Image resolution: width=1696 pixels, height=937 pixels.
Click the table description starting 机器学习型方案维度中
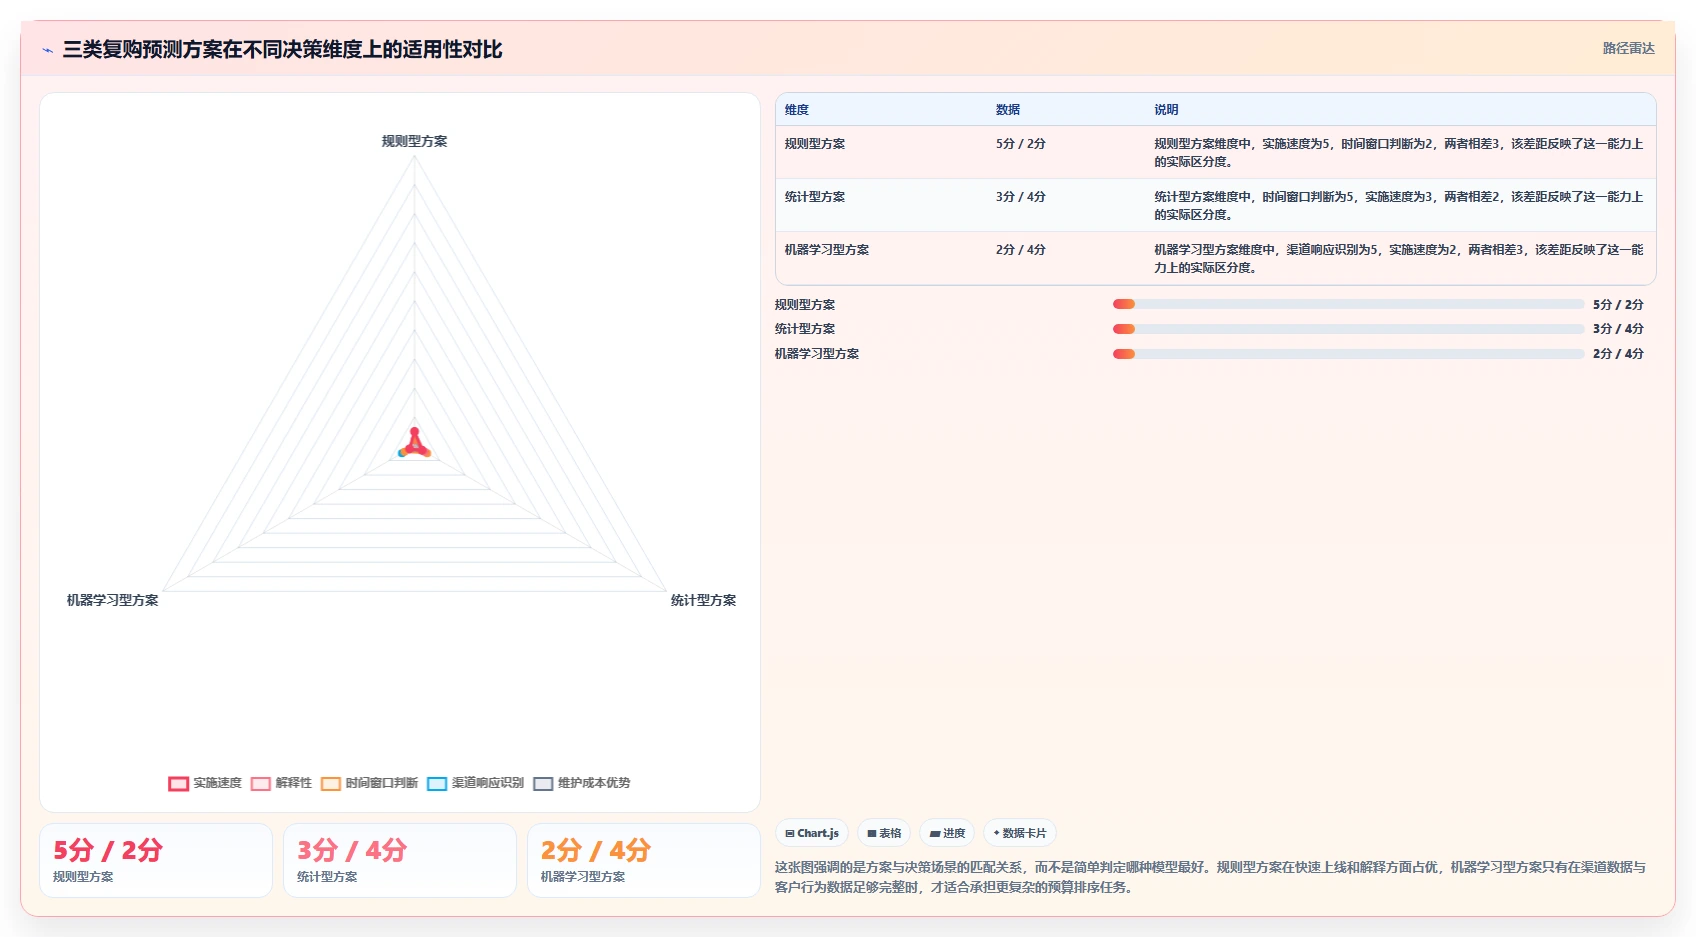click(x=1398, y=259)
